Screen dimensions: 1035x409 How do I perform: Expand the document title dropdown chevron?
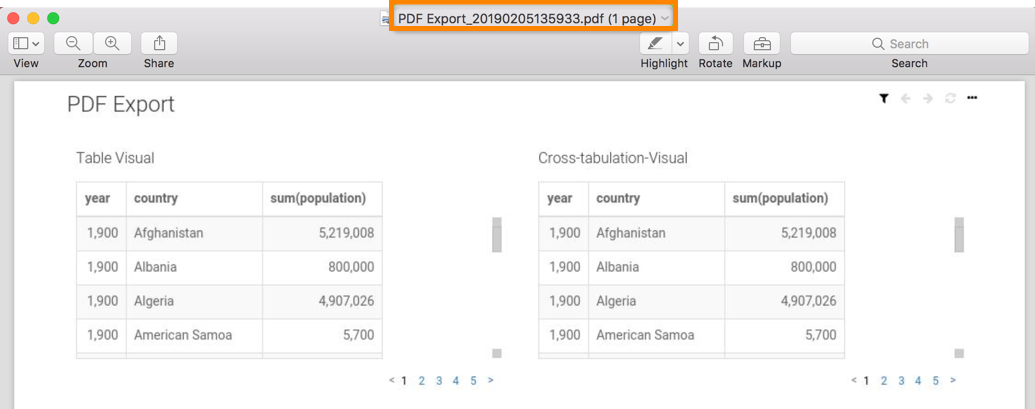pos(665,19)
